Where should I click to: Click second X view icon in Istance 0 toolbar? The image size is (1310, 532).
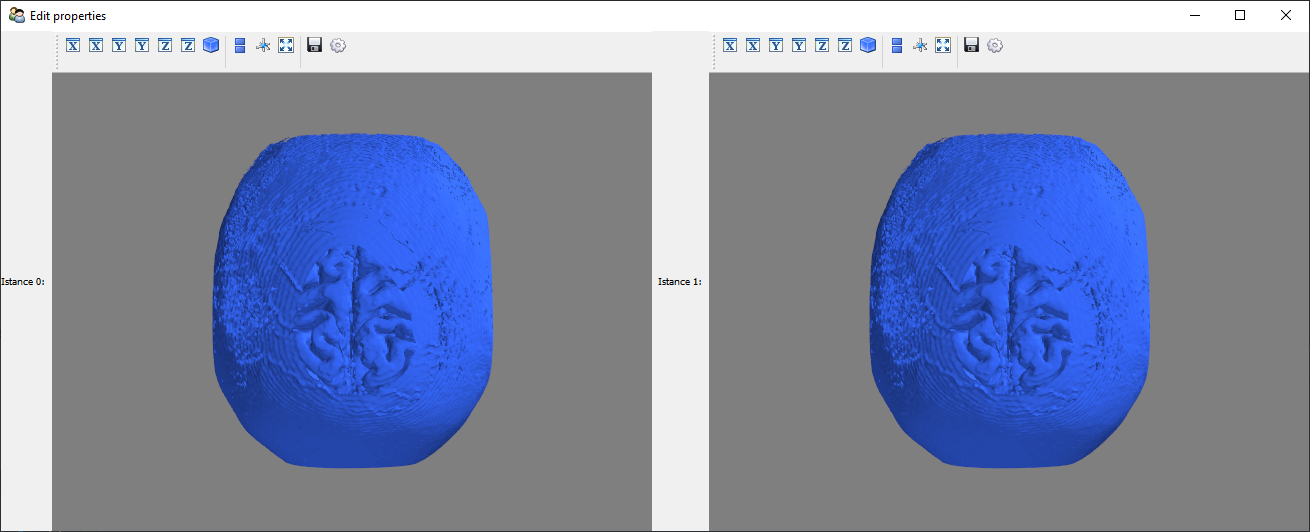tap(96, 45)
